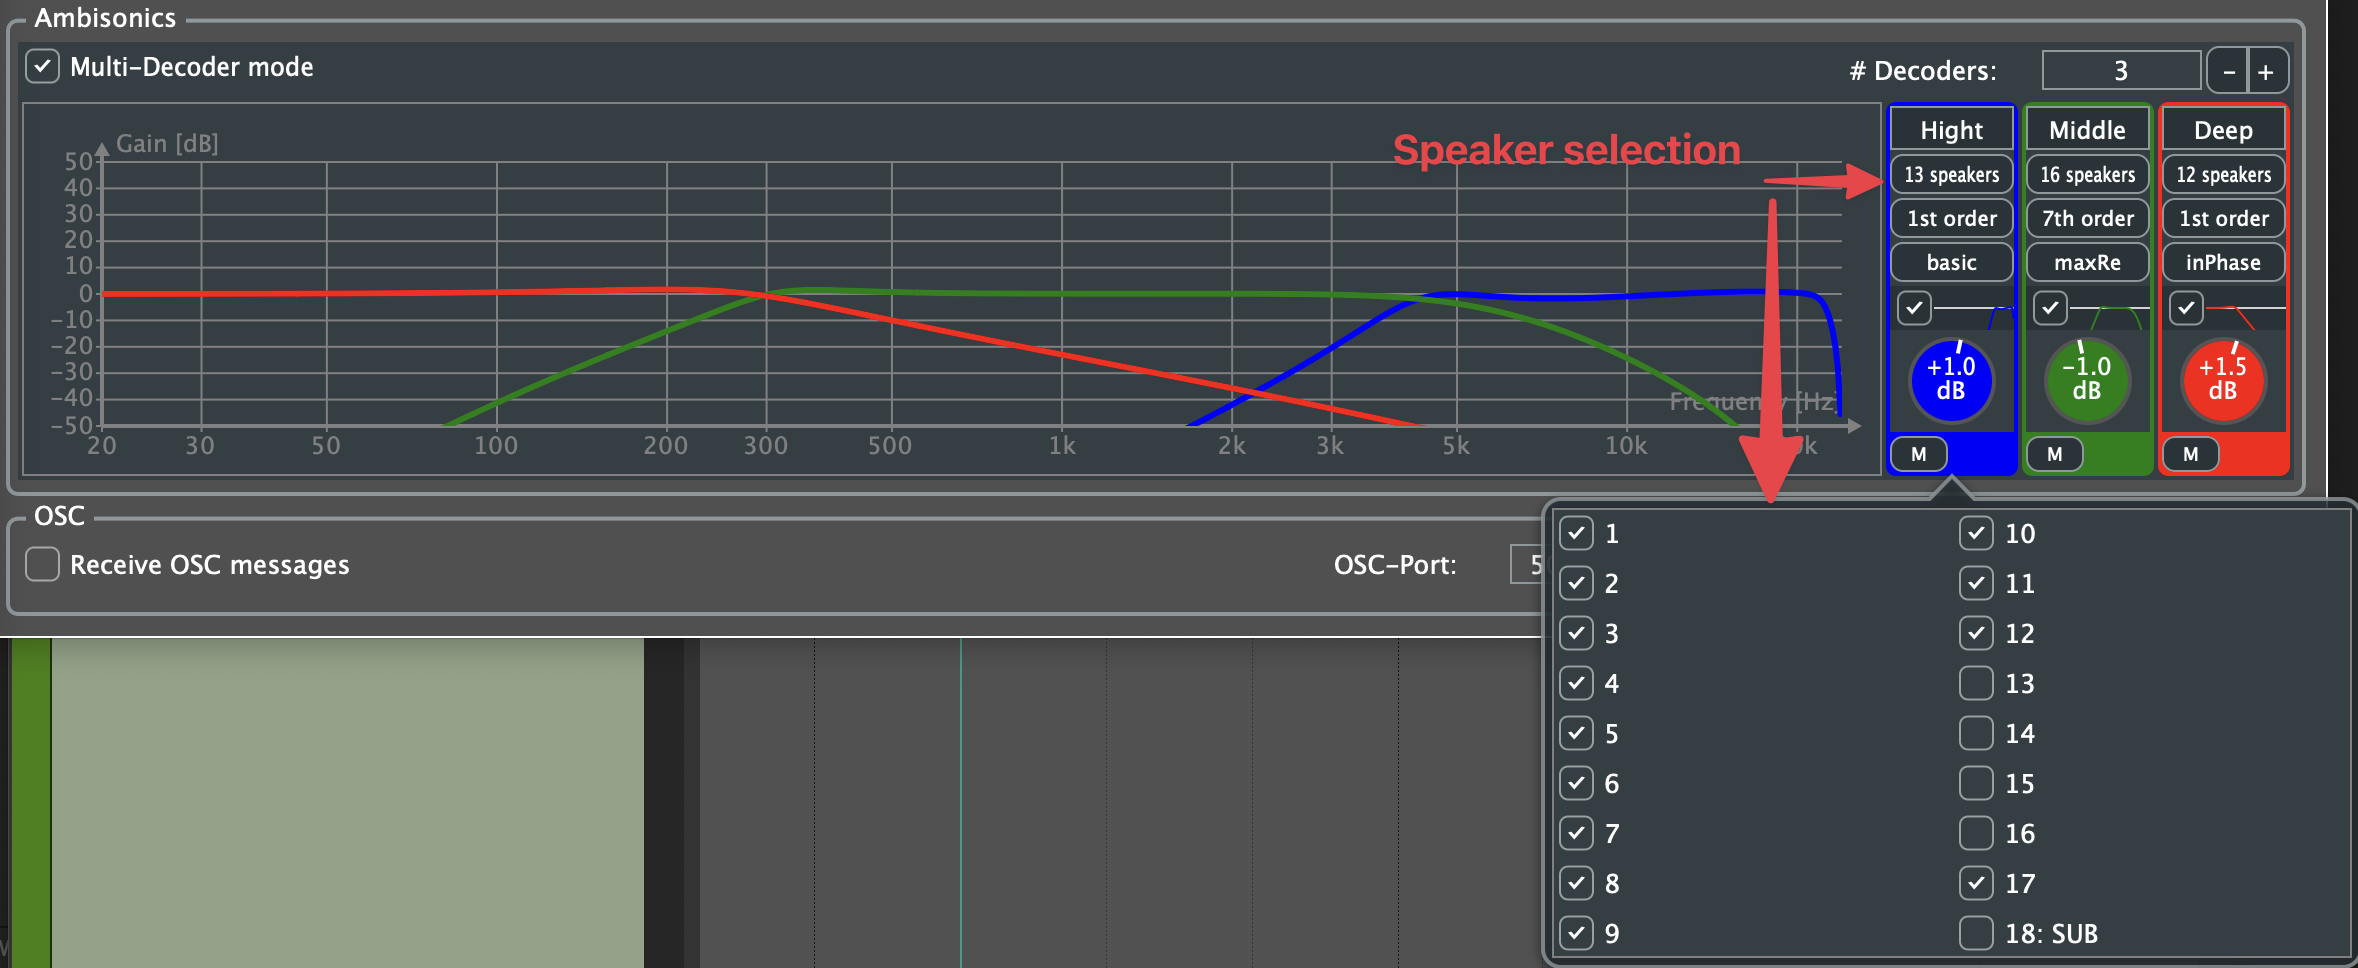Screen dimensions: 2358x968
Task: Click the plus button to add decoder
Action: point(2266,72)
